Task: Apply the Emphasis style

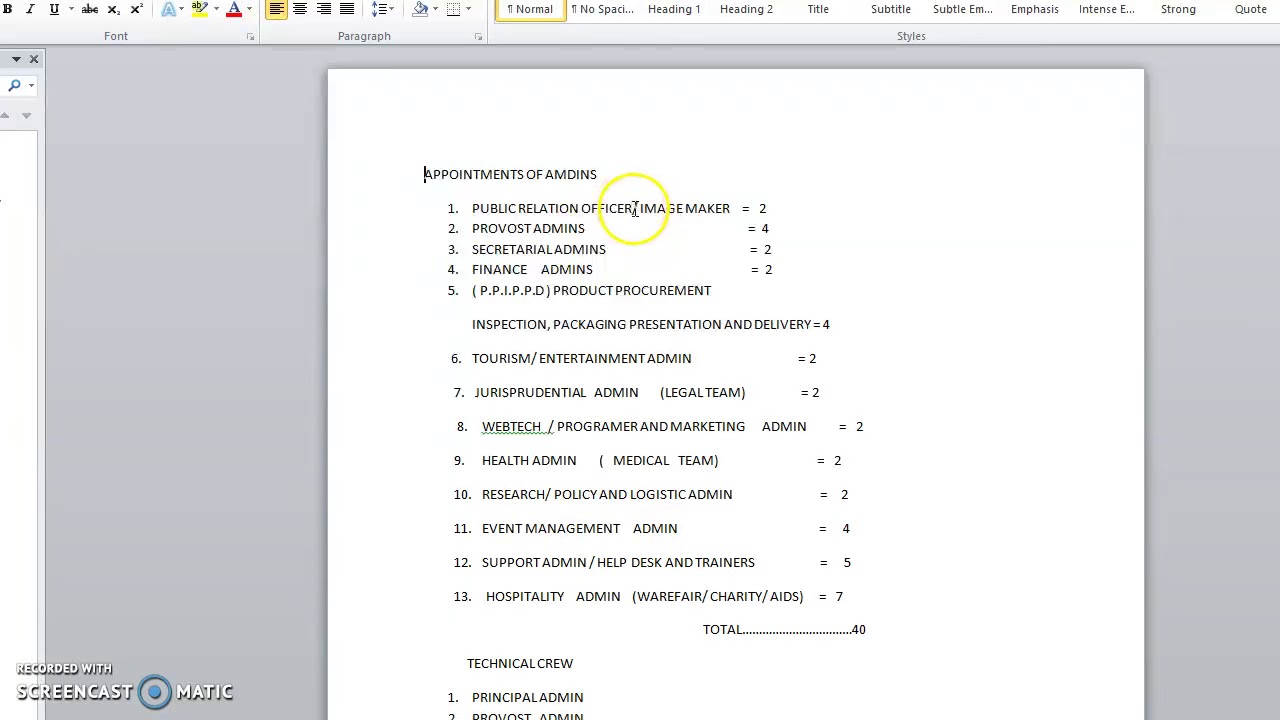Action: point(1034,9)
